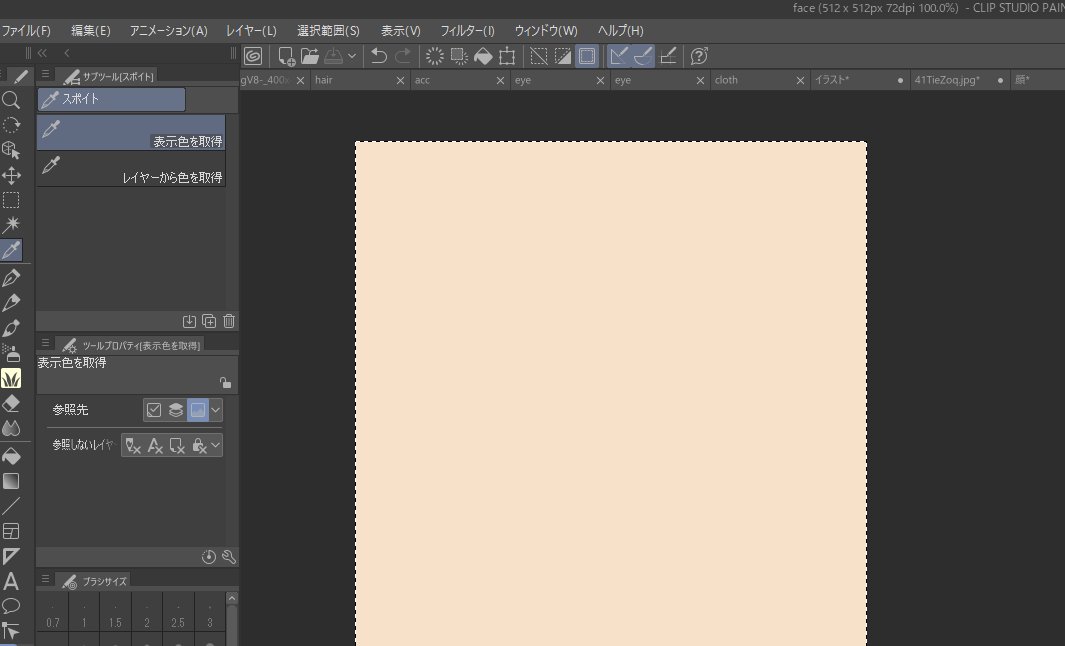Open Clip Studio launcher icon

pyautogui.click(x=253, y=56)
